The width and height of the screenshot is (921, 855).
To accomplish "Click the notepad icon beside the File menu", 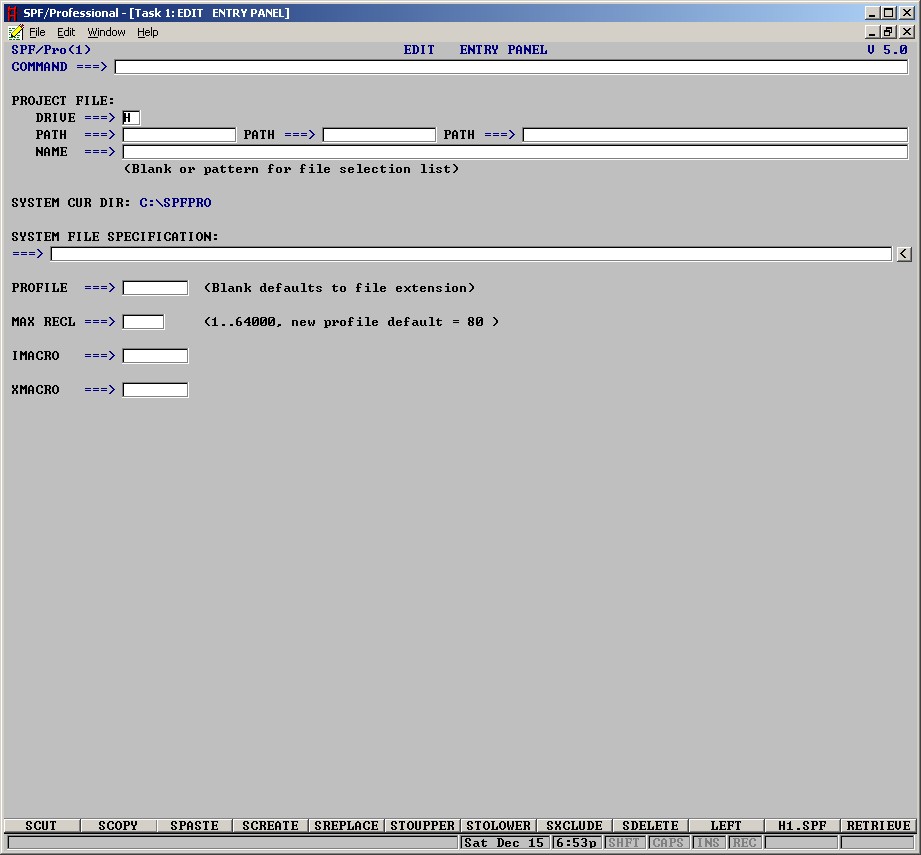I will [x=16, y=32].
